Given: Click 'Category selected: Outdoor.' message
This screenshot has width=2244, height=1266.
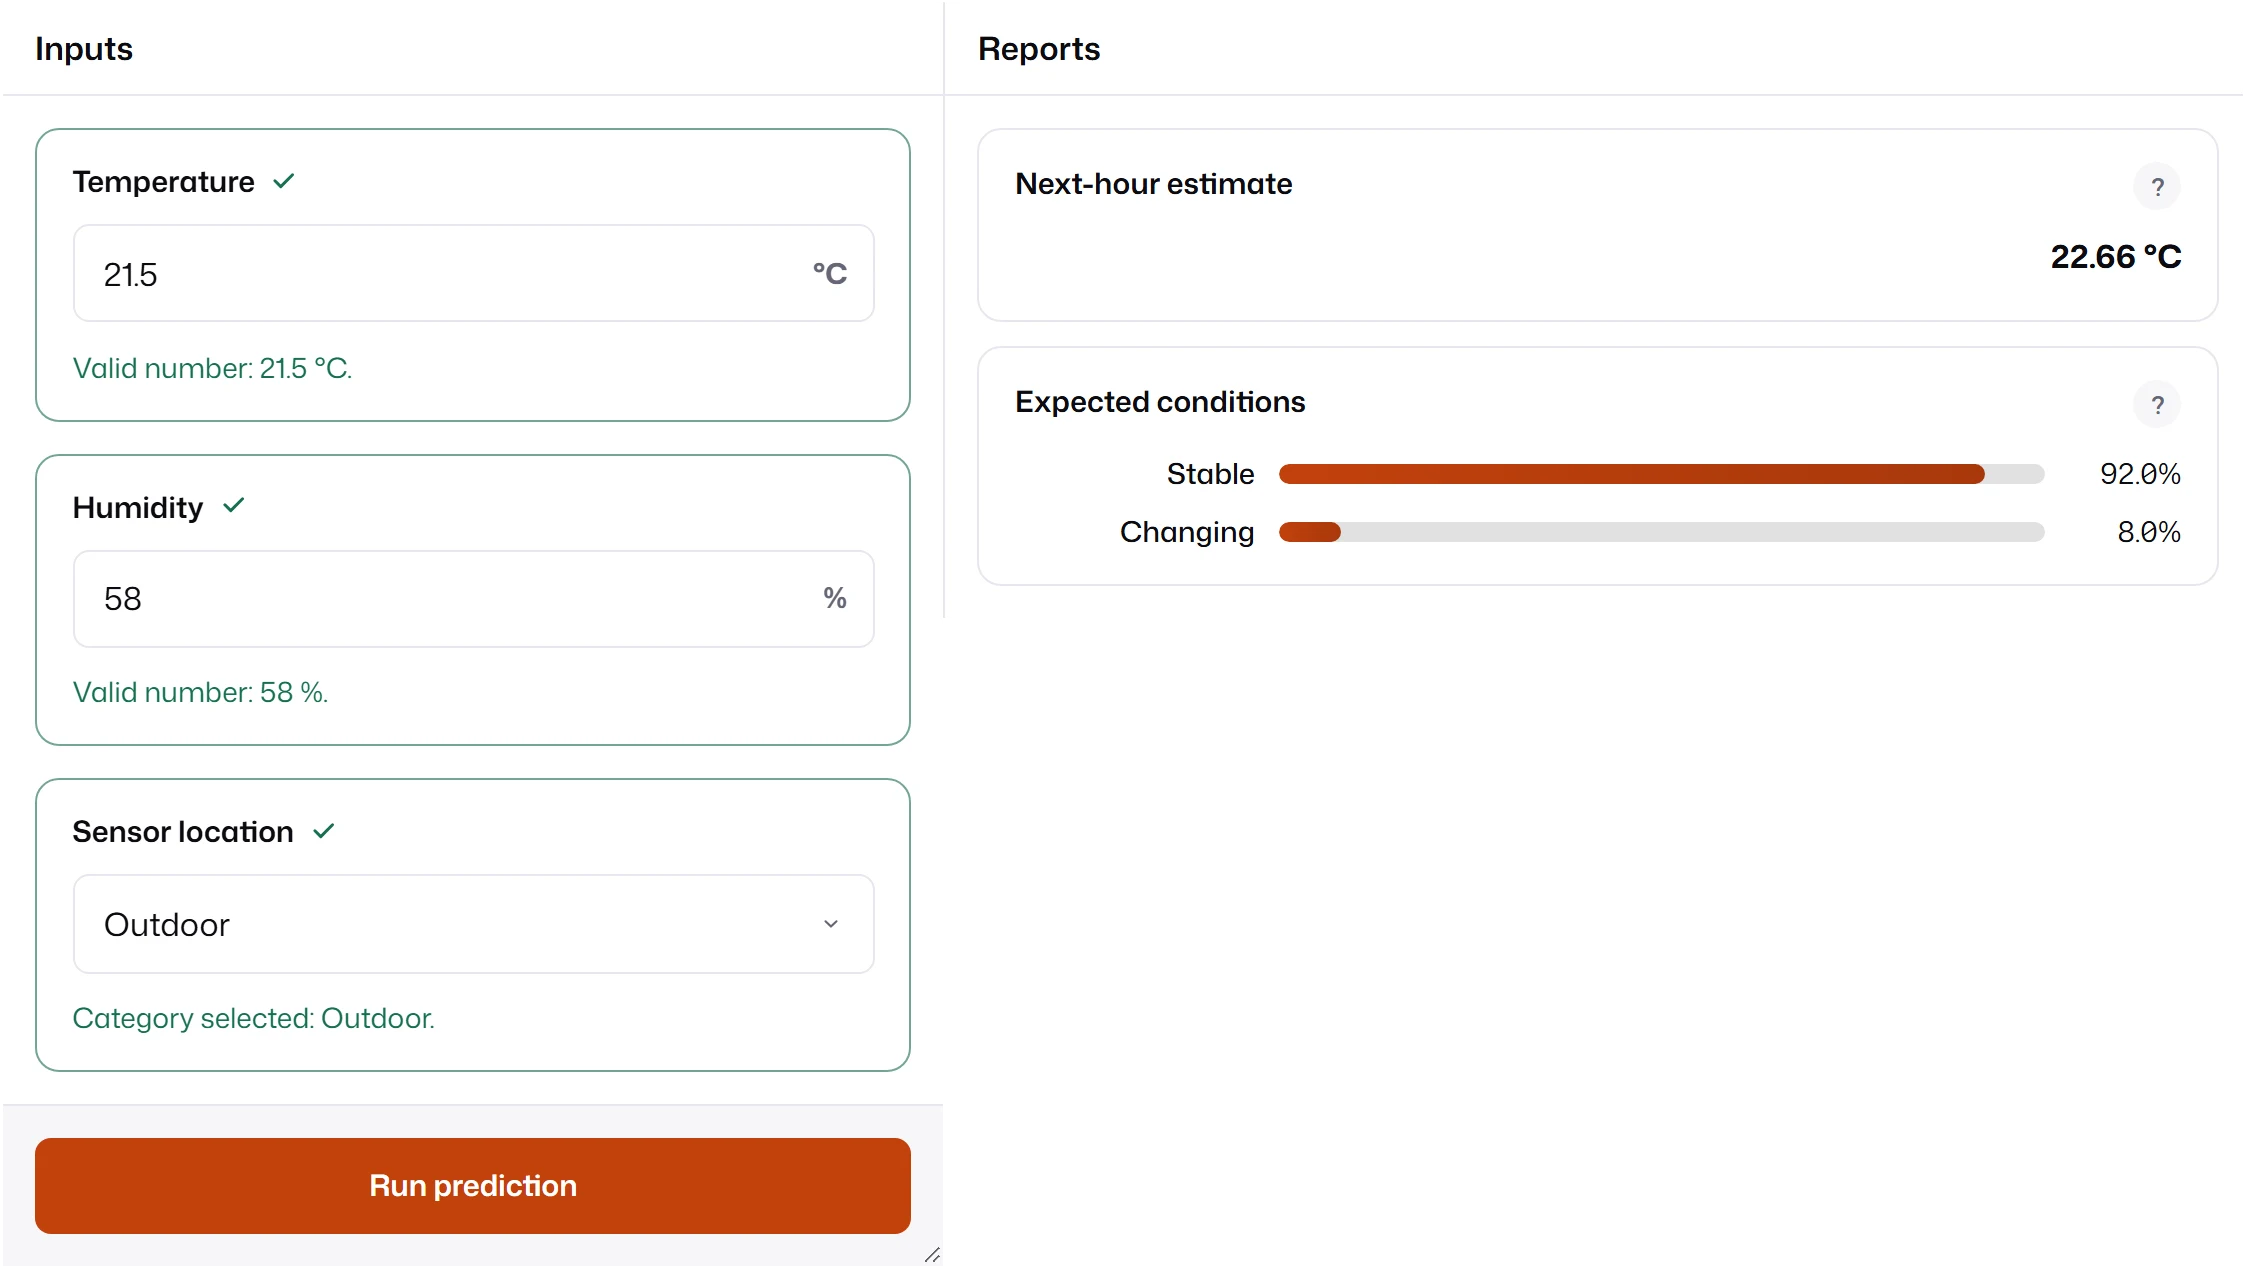Looking at the screenshot, I should 254,1019.
